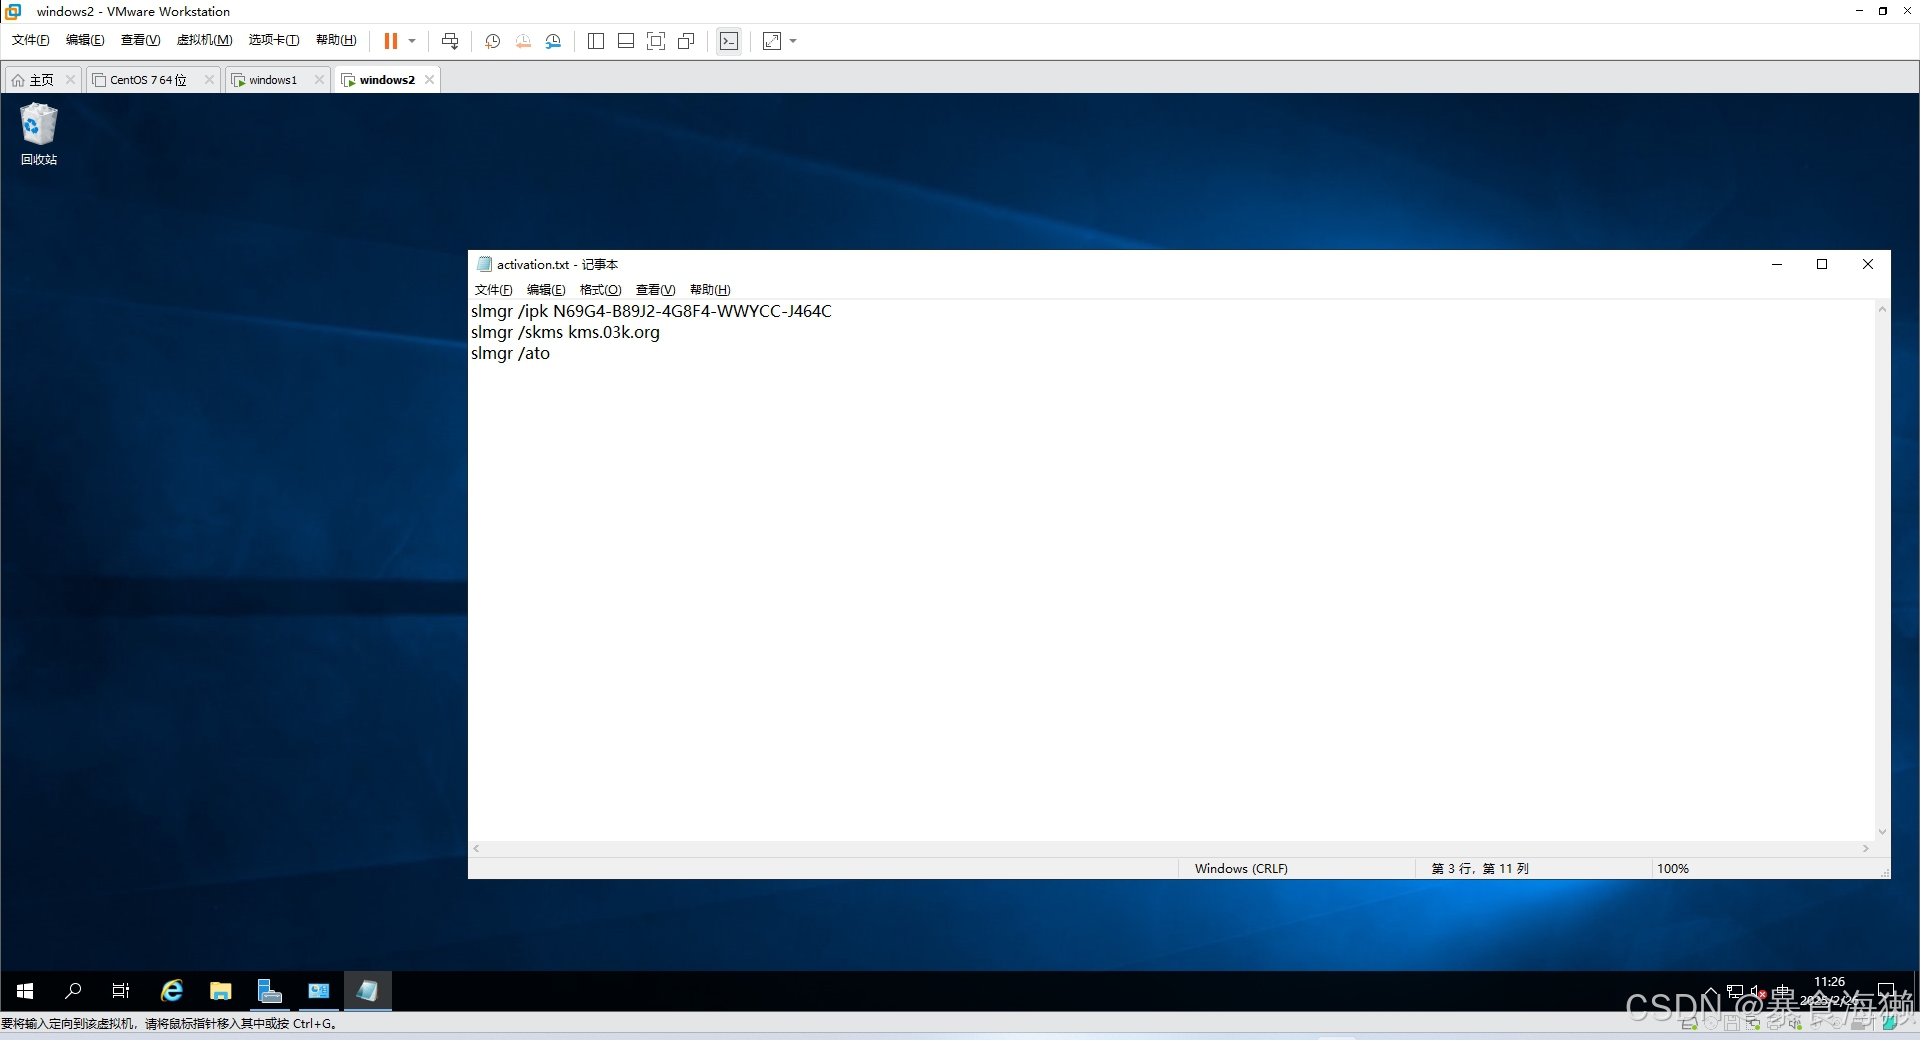Open Notepad 格式(O) menu
Image resolution: width=1920 pixels, height=1040 pixels.
tap(600, 290)
